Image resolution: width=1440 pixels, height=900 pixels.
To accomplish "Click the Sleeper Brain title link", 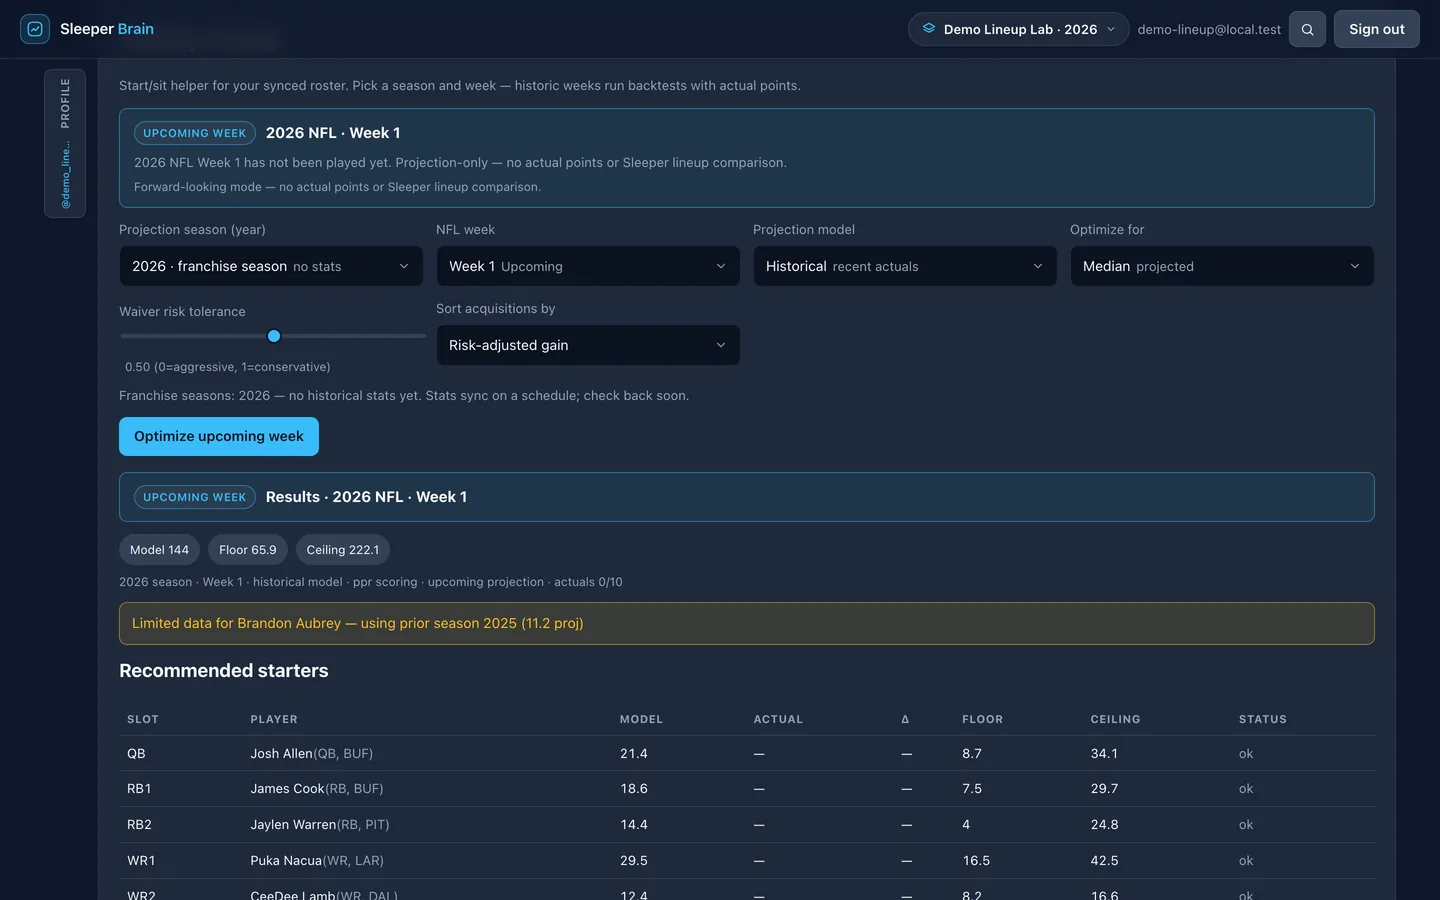I will click(x=107, y=29).
